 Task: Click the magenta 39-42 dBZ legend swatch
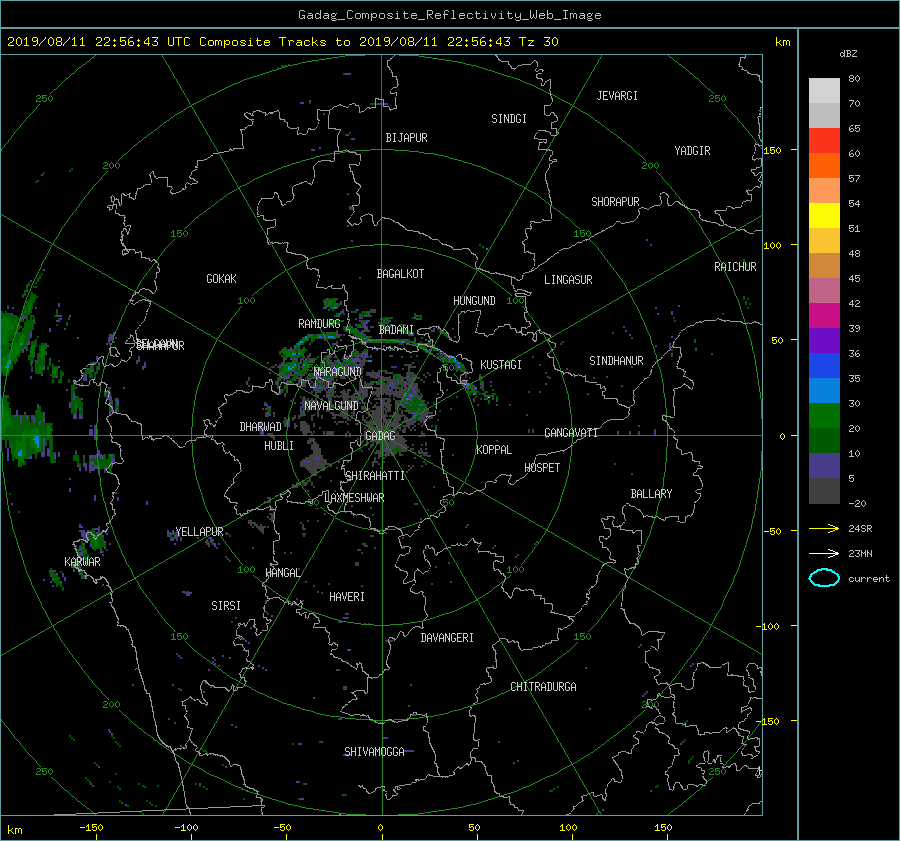(x=824, y=316)
